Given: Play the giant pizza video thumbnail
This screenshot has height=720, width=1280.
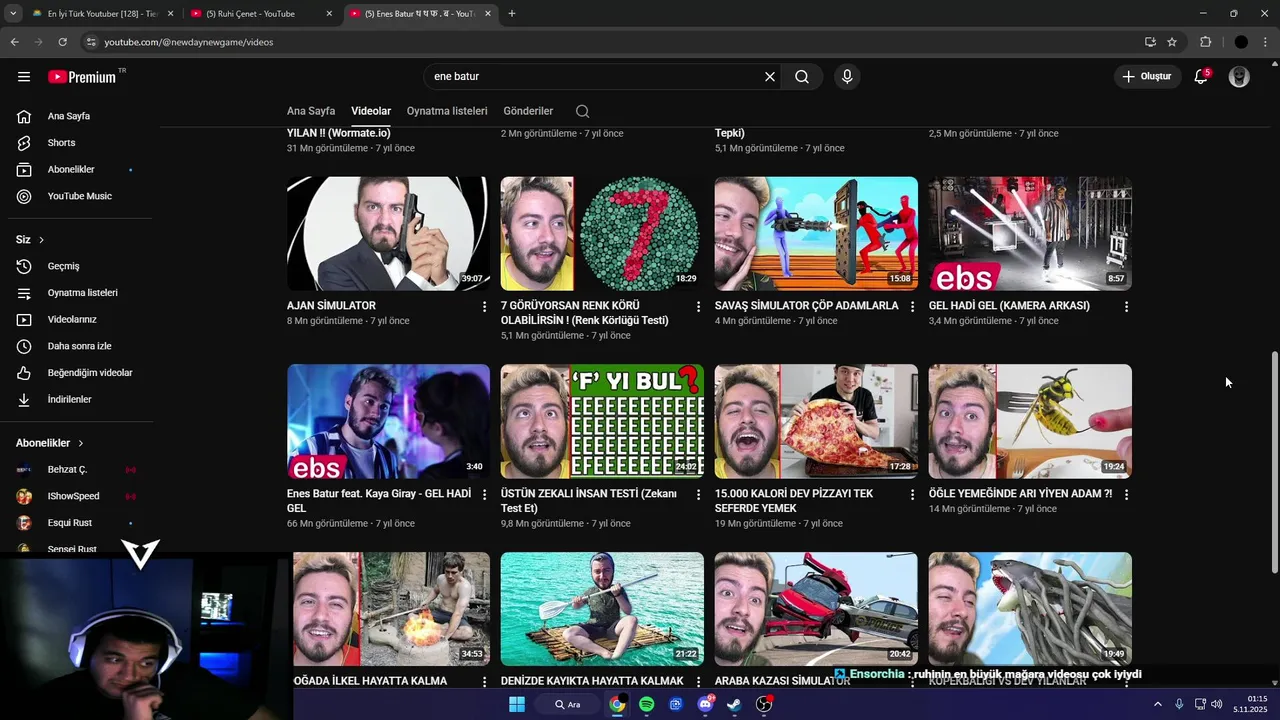Looking at the screenshot, I should [x=816, y=421].
